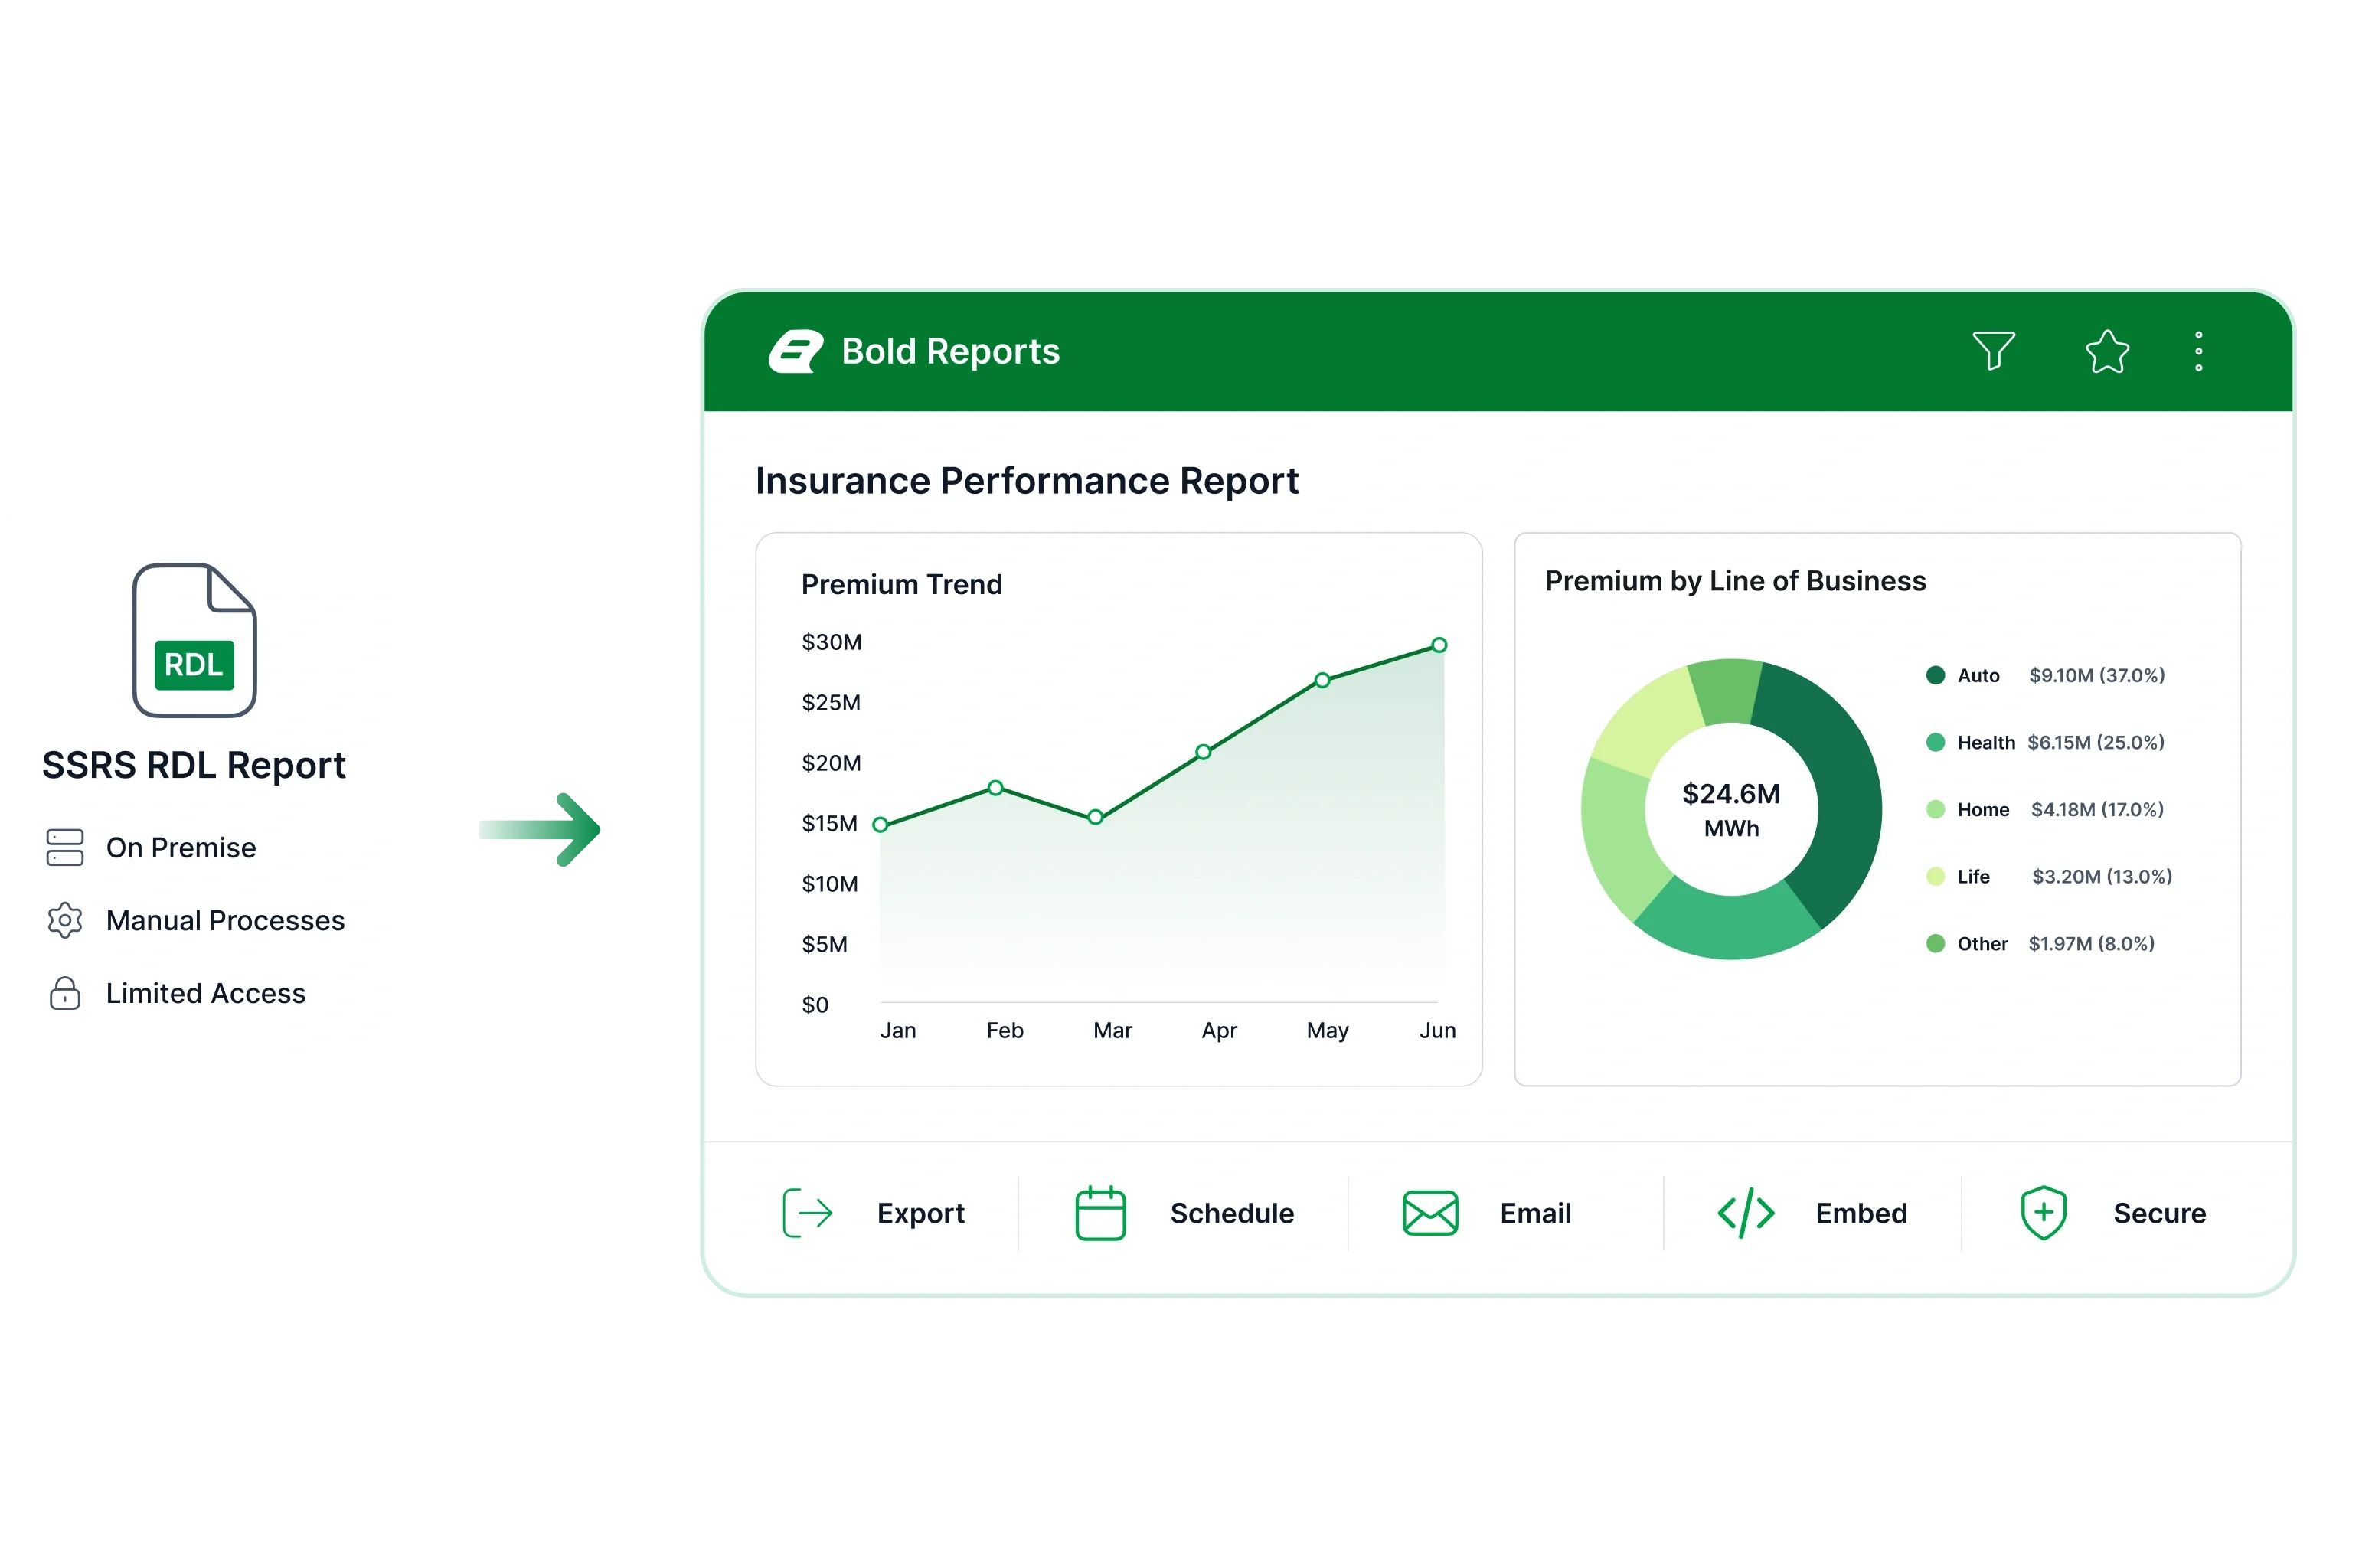Screen dimensions: 2372x1568
Task: Click the Other legend color dot
Action: click(1935, 943)
